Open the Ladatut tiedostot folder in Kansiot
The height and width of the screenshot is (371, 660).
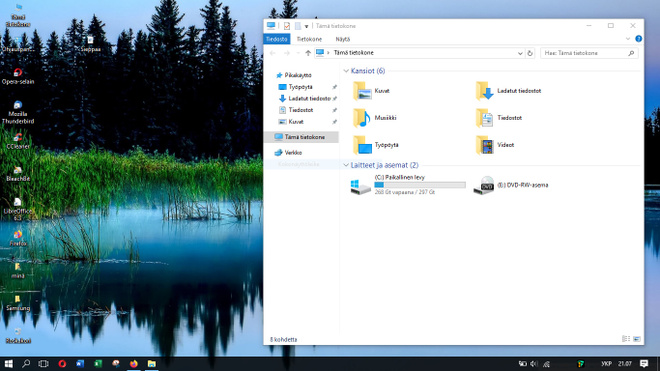tap(508, 91)
